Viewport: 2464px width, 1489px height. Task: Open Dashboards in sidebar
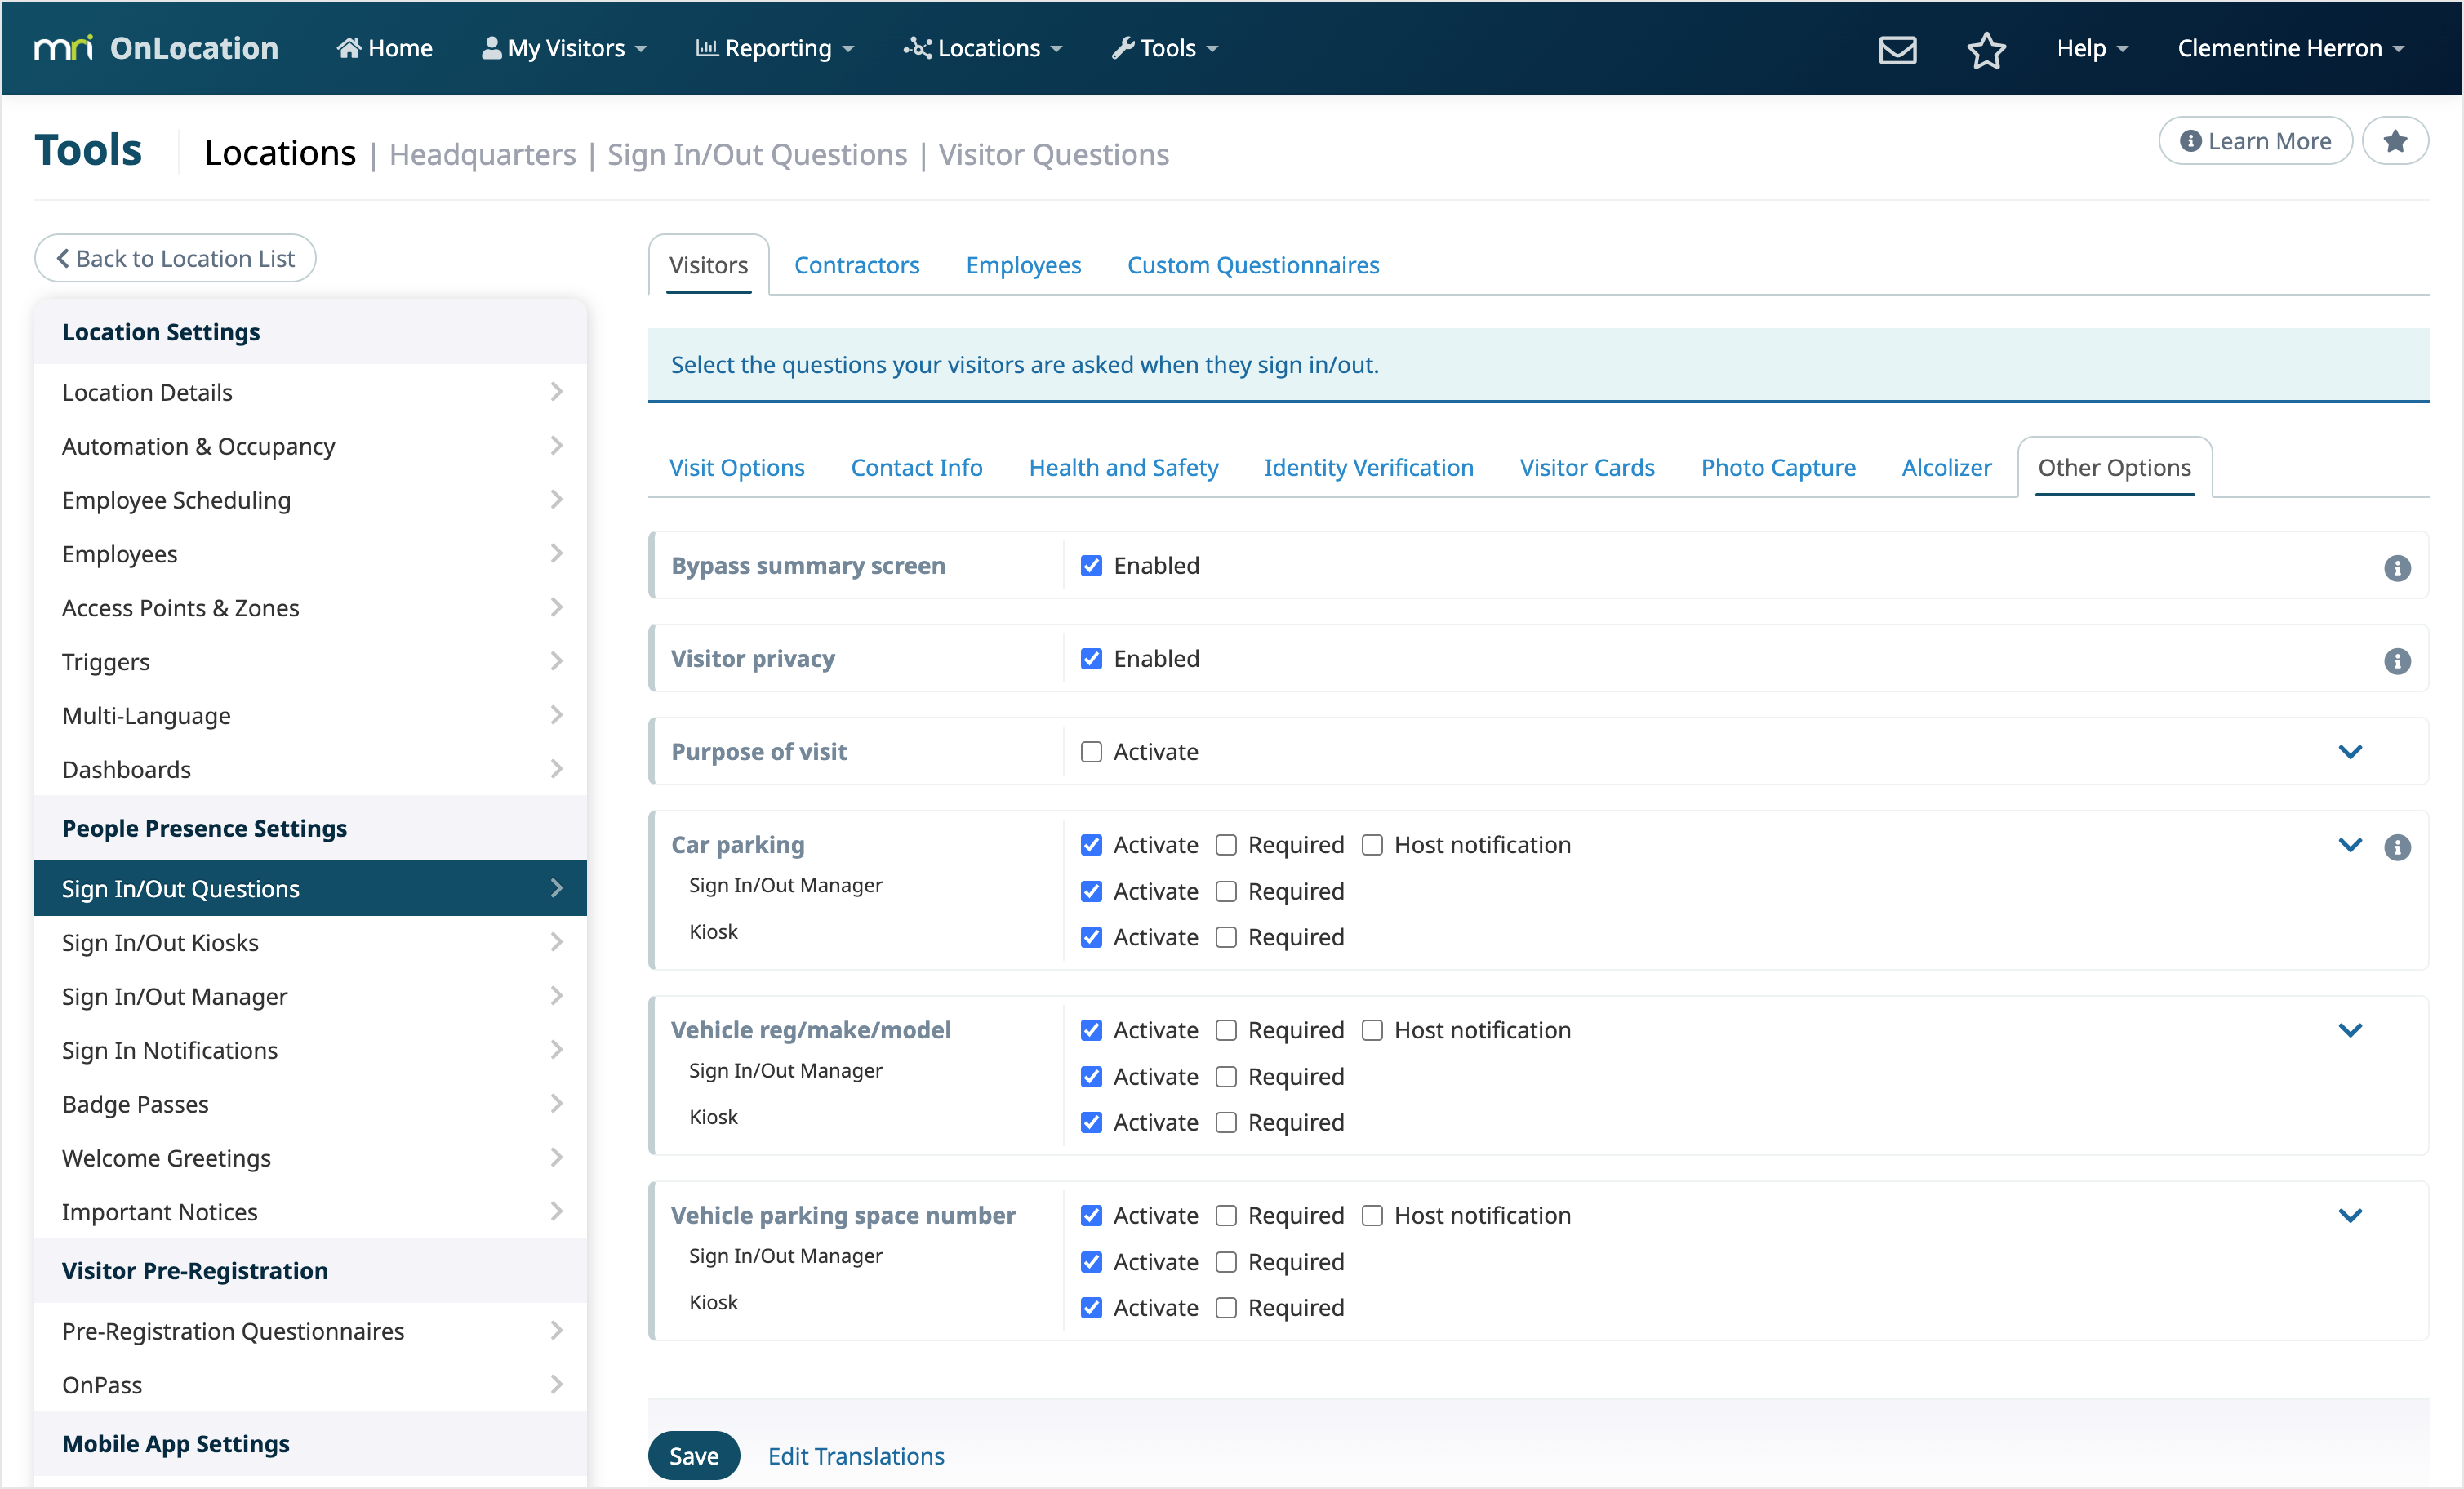click(x=310, y=769)
